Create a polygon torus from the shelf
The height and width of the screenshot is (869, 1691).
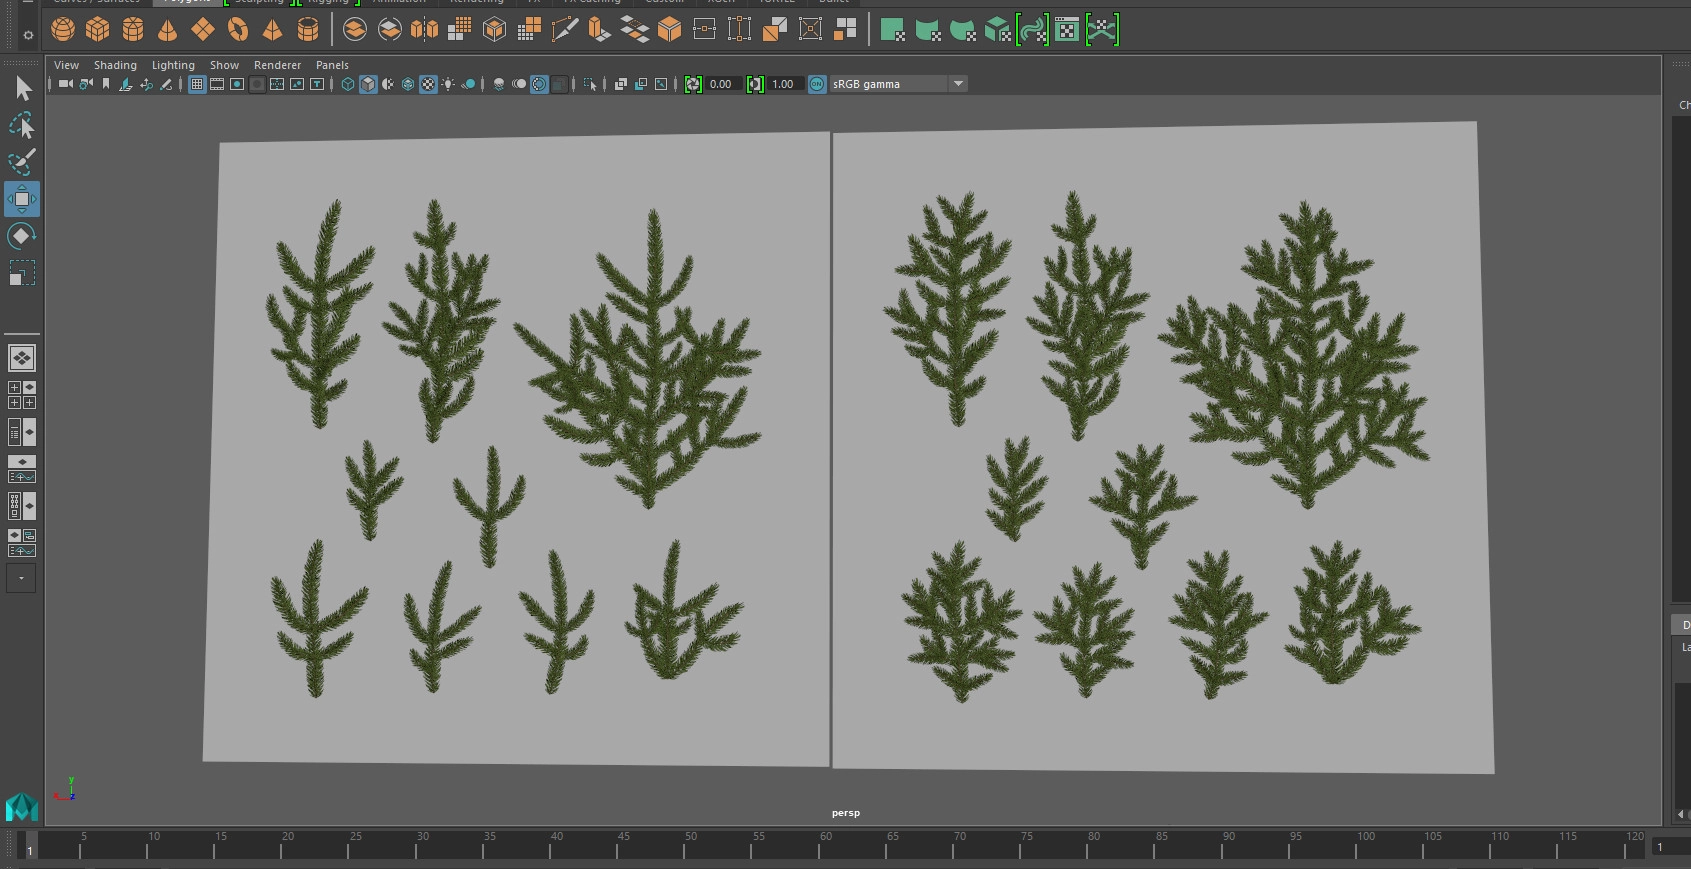coord(238,30)
